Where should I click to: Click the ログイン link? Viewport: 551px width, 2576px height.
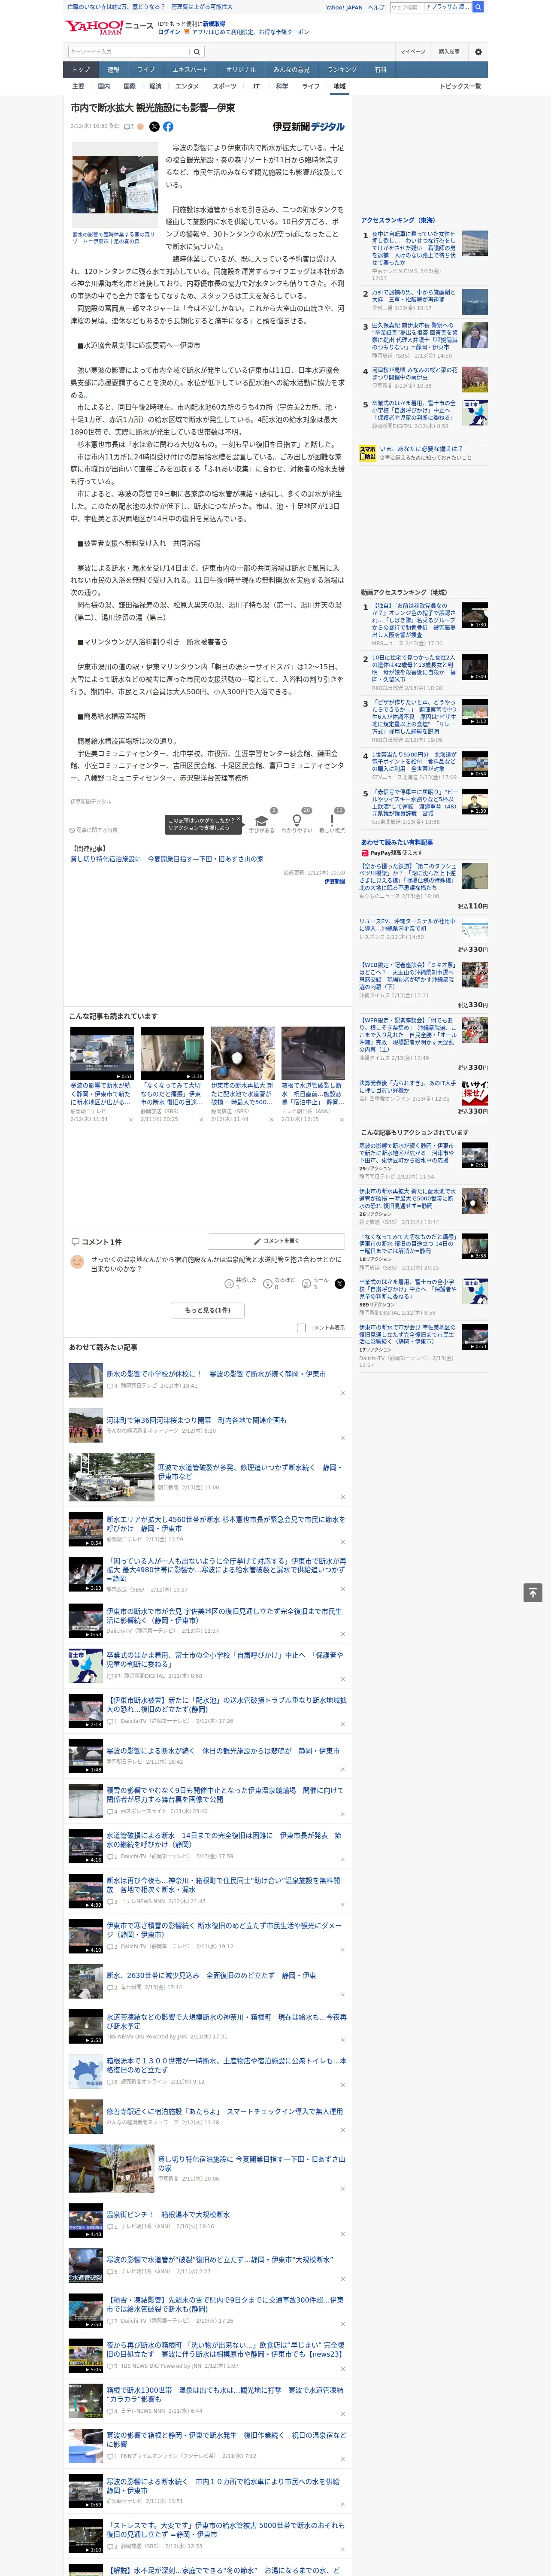click(x=169, y=32)
